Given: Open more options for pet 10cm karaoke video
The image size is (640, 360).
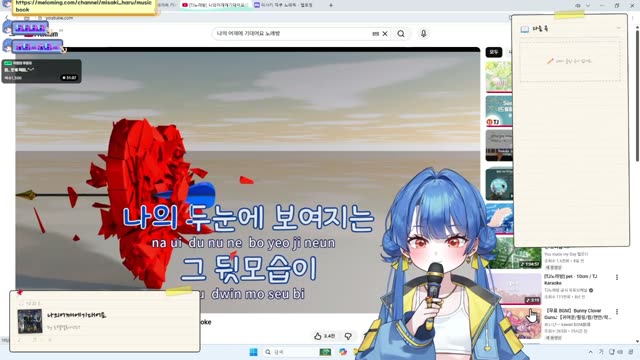Looking at the screenshot, I should click(x=617, y=278).
